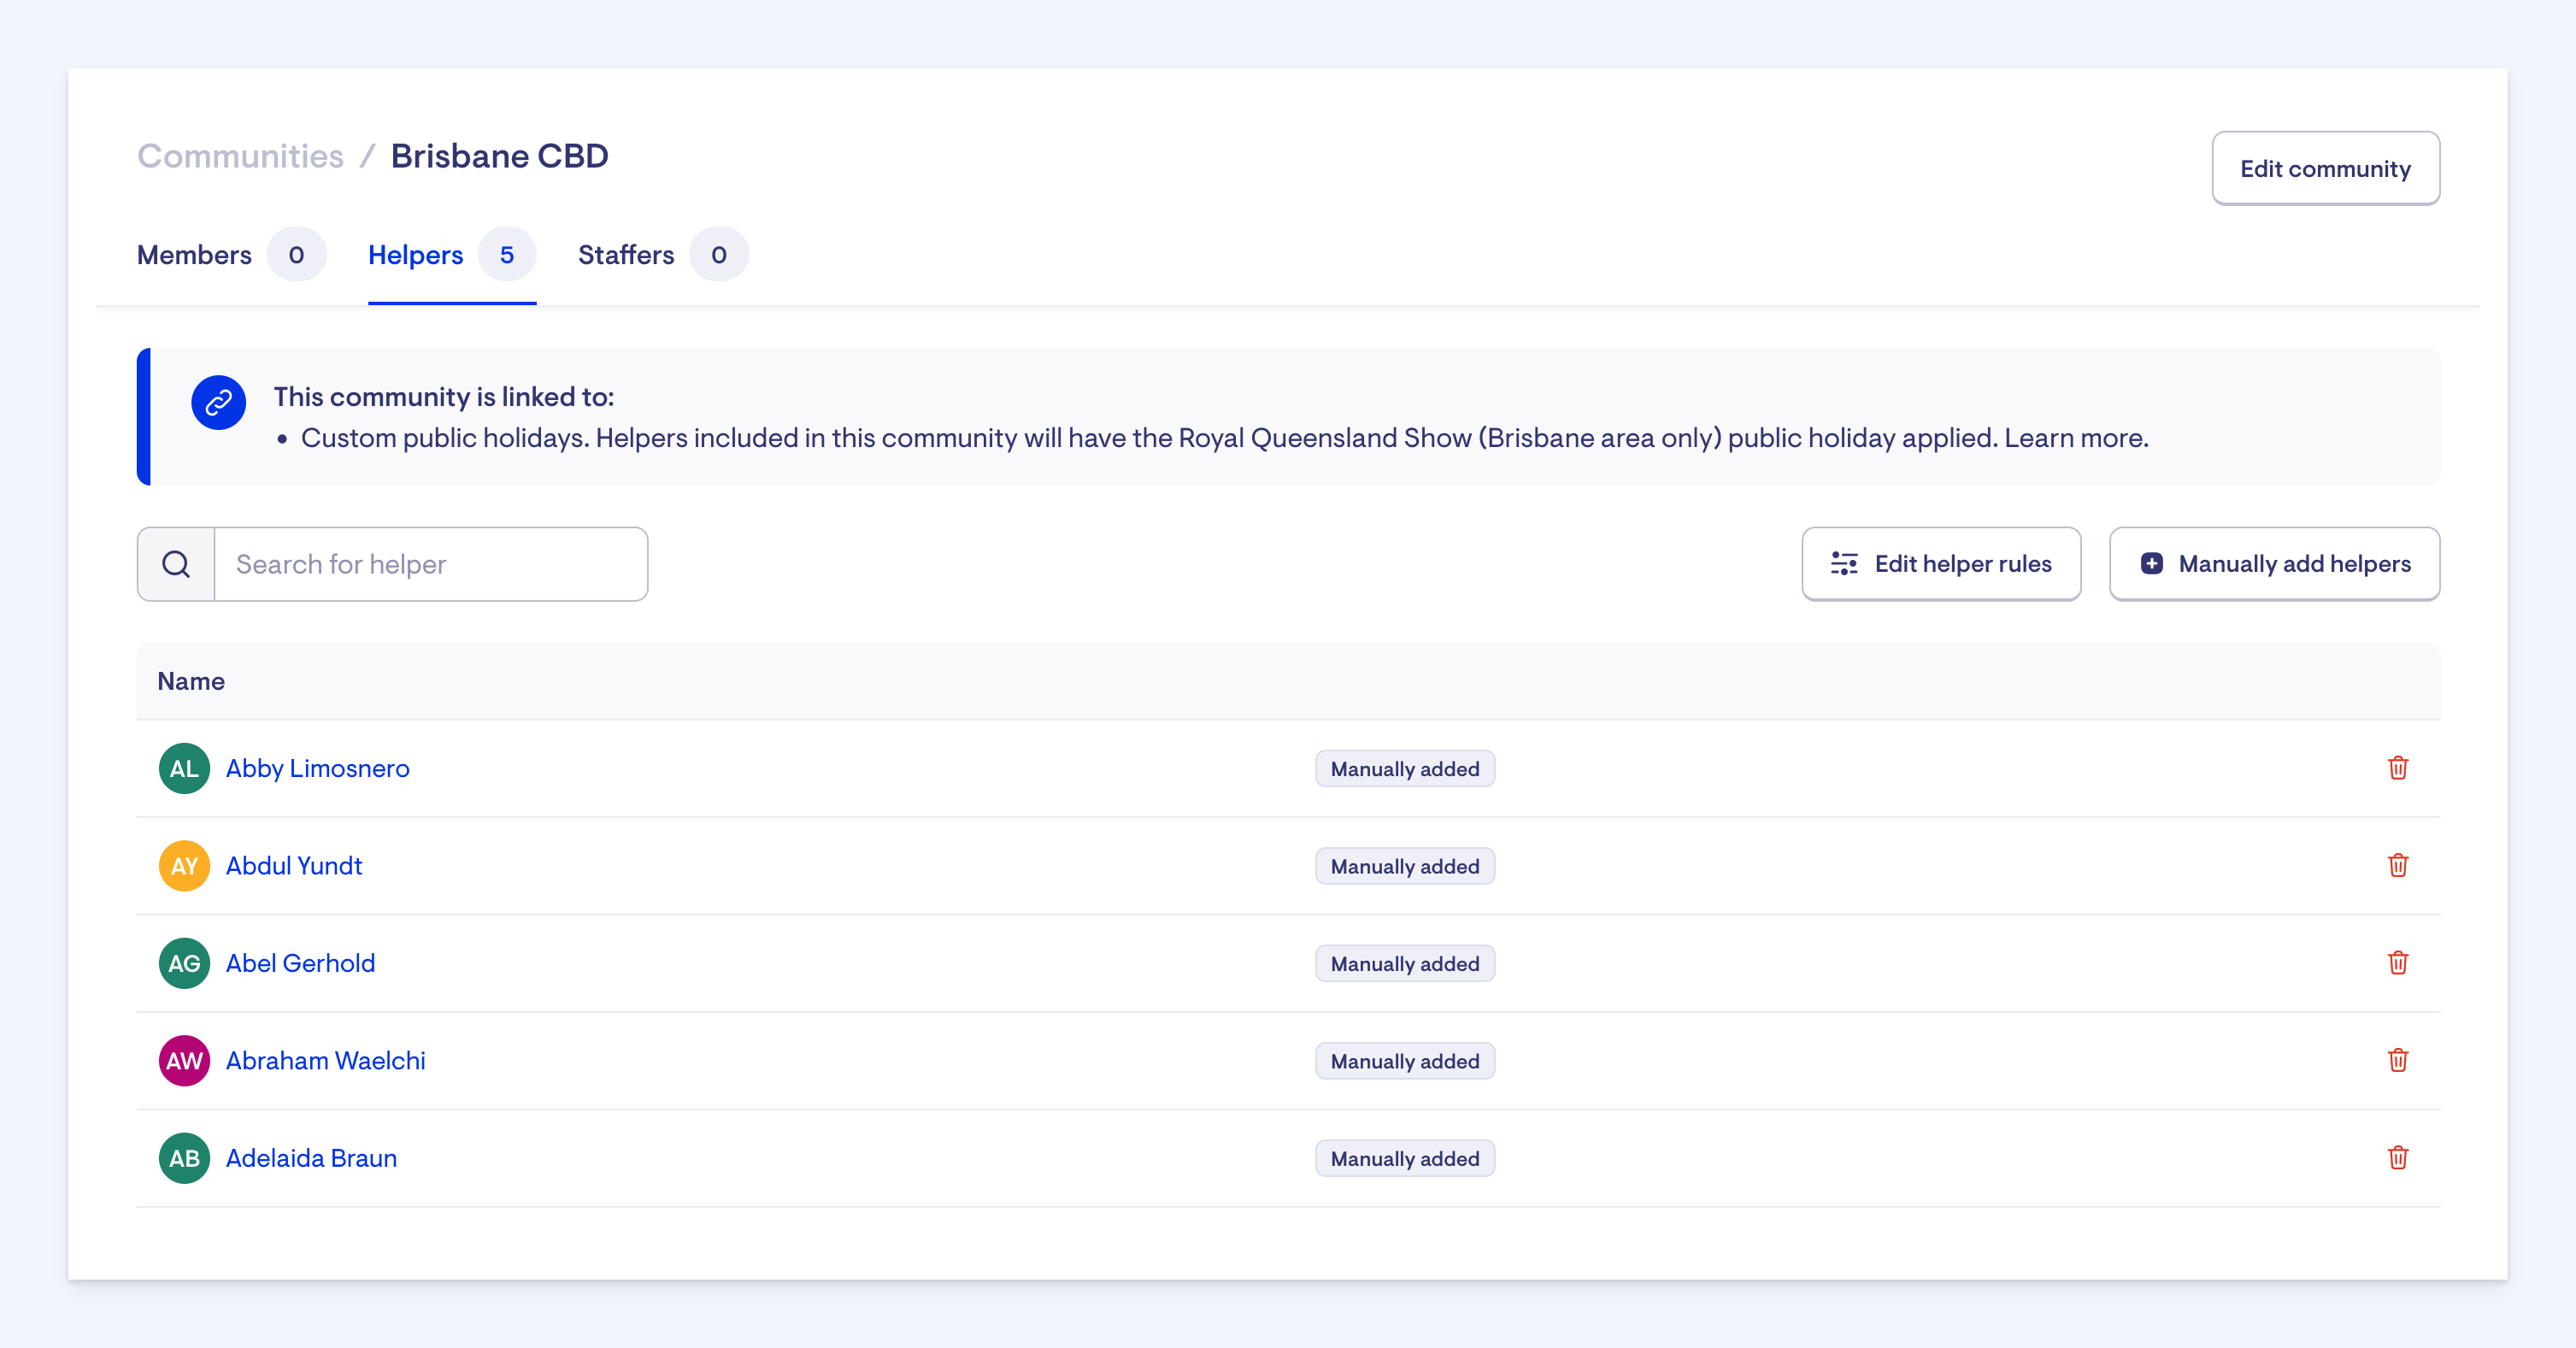Click trash icon for Abel Gerhold
Screen dimensions: 2576x1348
coord(2397,962)
